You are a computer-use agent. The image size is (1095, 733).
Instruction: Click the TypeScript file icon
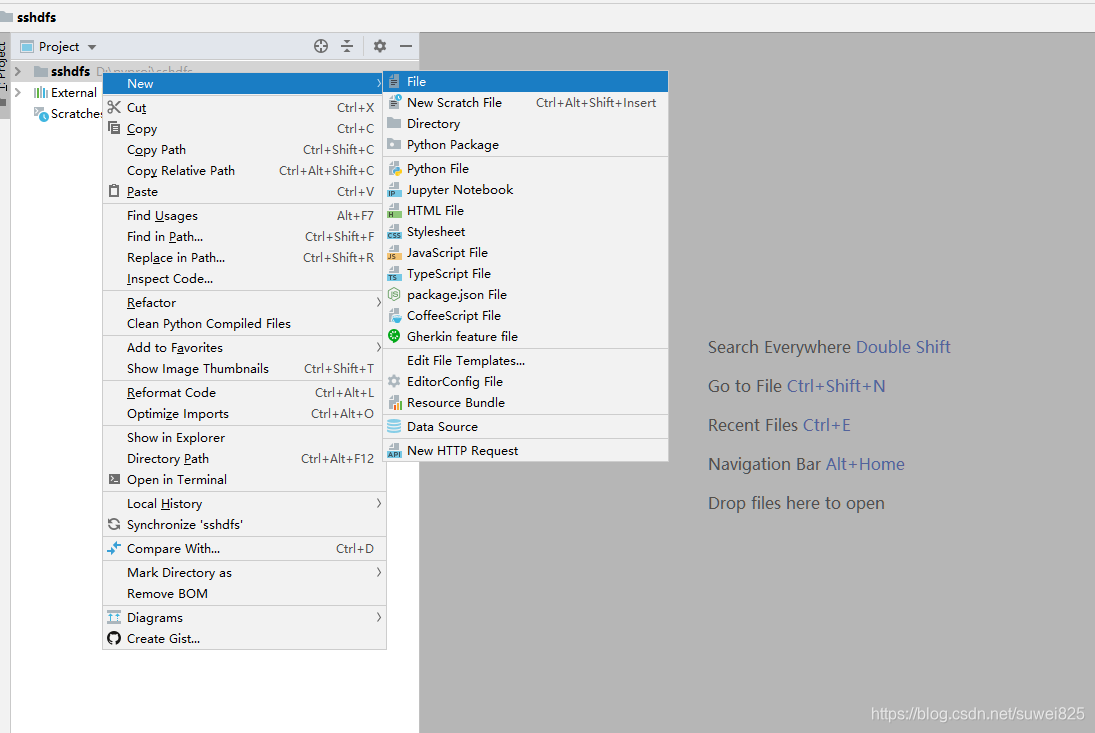tap(395, 273)
